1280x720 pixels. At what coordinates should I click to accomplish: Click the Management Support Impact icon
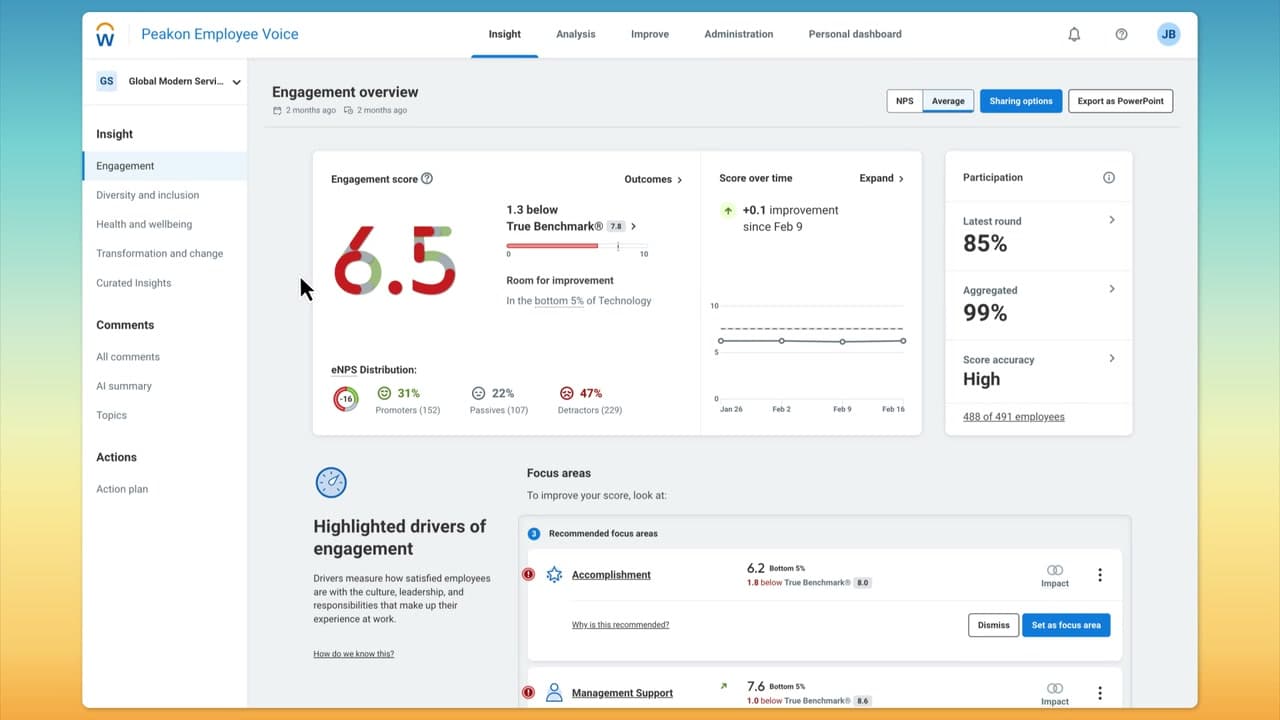(1054, 688)
